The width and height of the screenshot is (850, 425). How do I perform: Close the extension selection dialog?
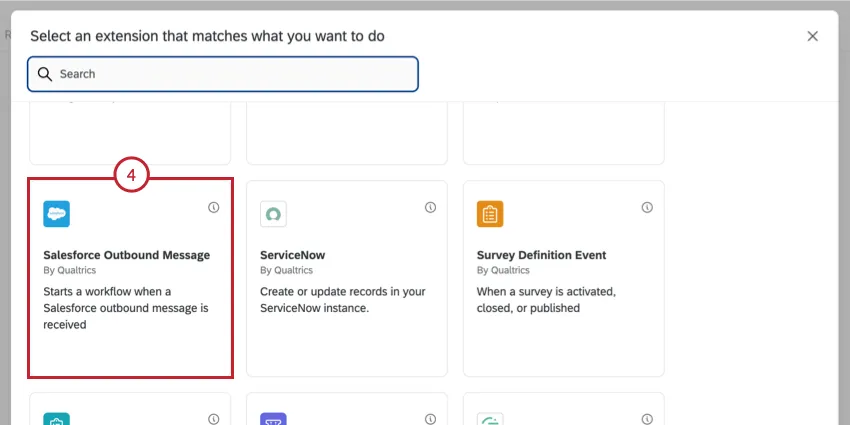(812, 36)
